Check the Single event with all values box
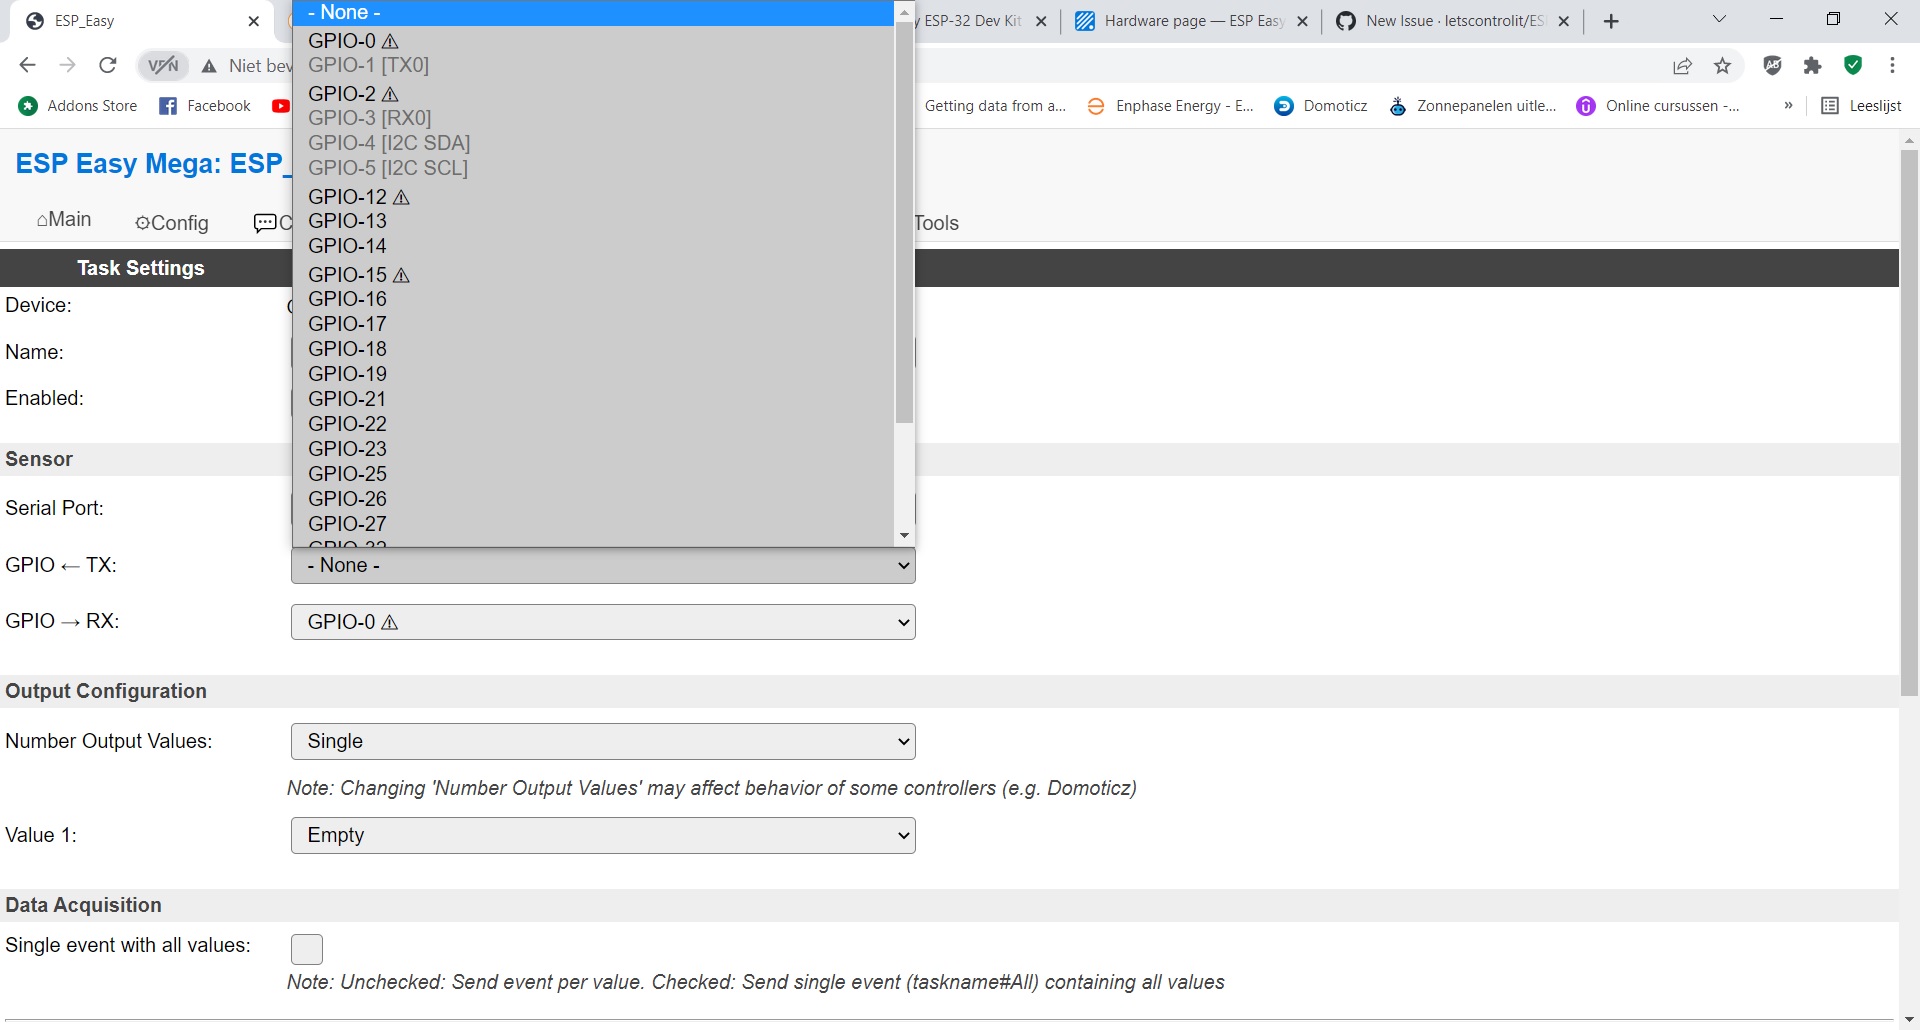Image resolution: width=1920 pixels, height=1030 pixels. click(306, 948)
